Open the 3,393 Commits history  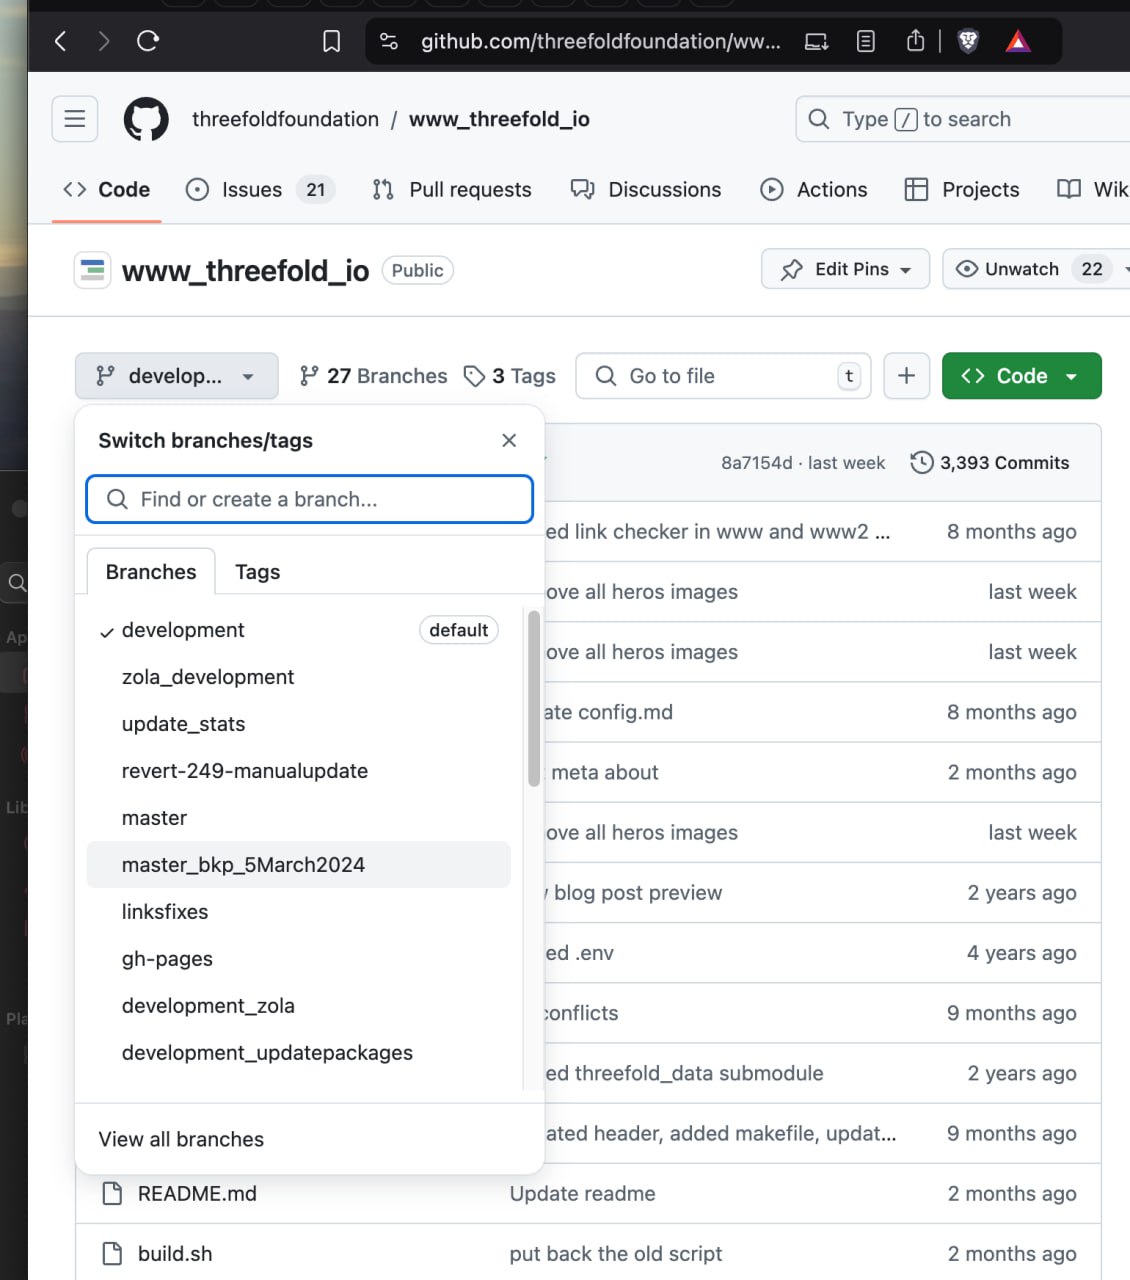pos(989,463)
